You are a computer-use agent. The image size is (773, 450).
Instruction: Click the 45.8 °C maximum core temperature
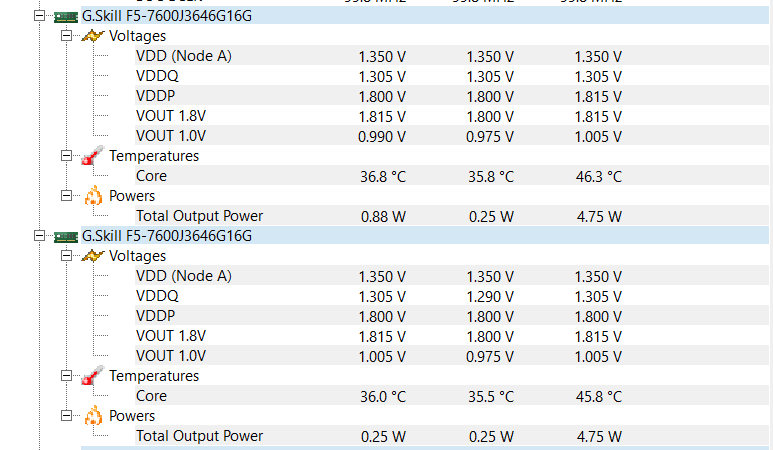pos(599,396)
